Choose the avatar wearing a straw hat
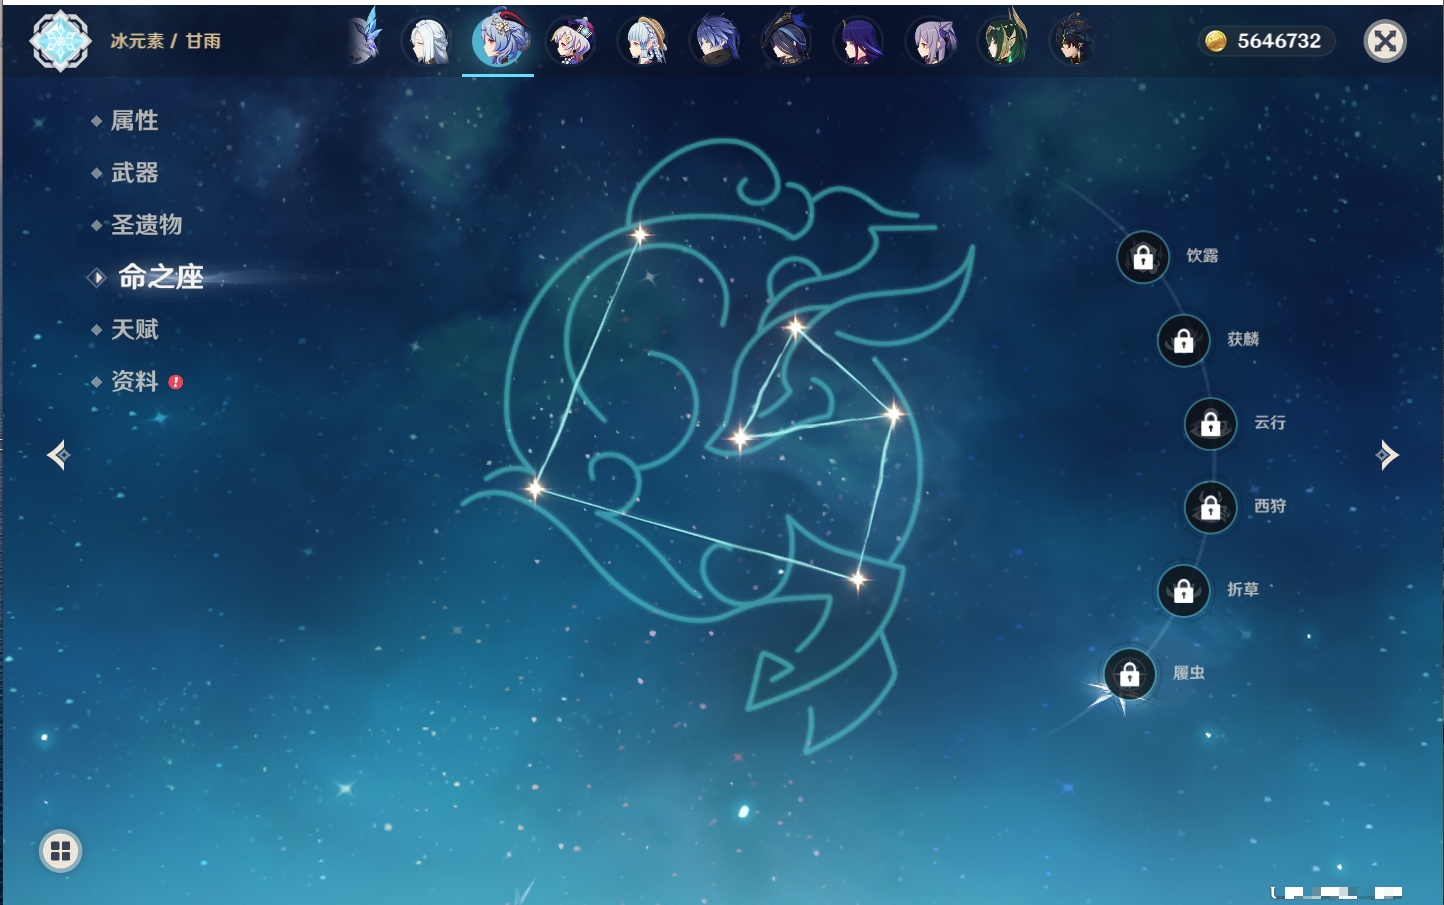This screenshot has height=905, width=1444. point(644,41)
